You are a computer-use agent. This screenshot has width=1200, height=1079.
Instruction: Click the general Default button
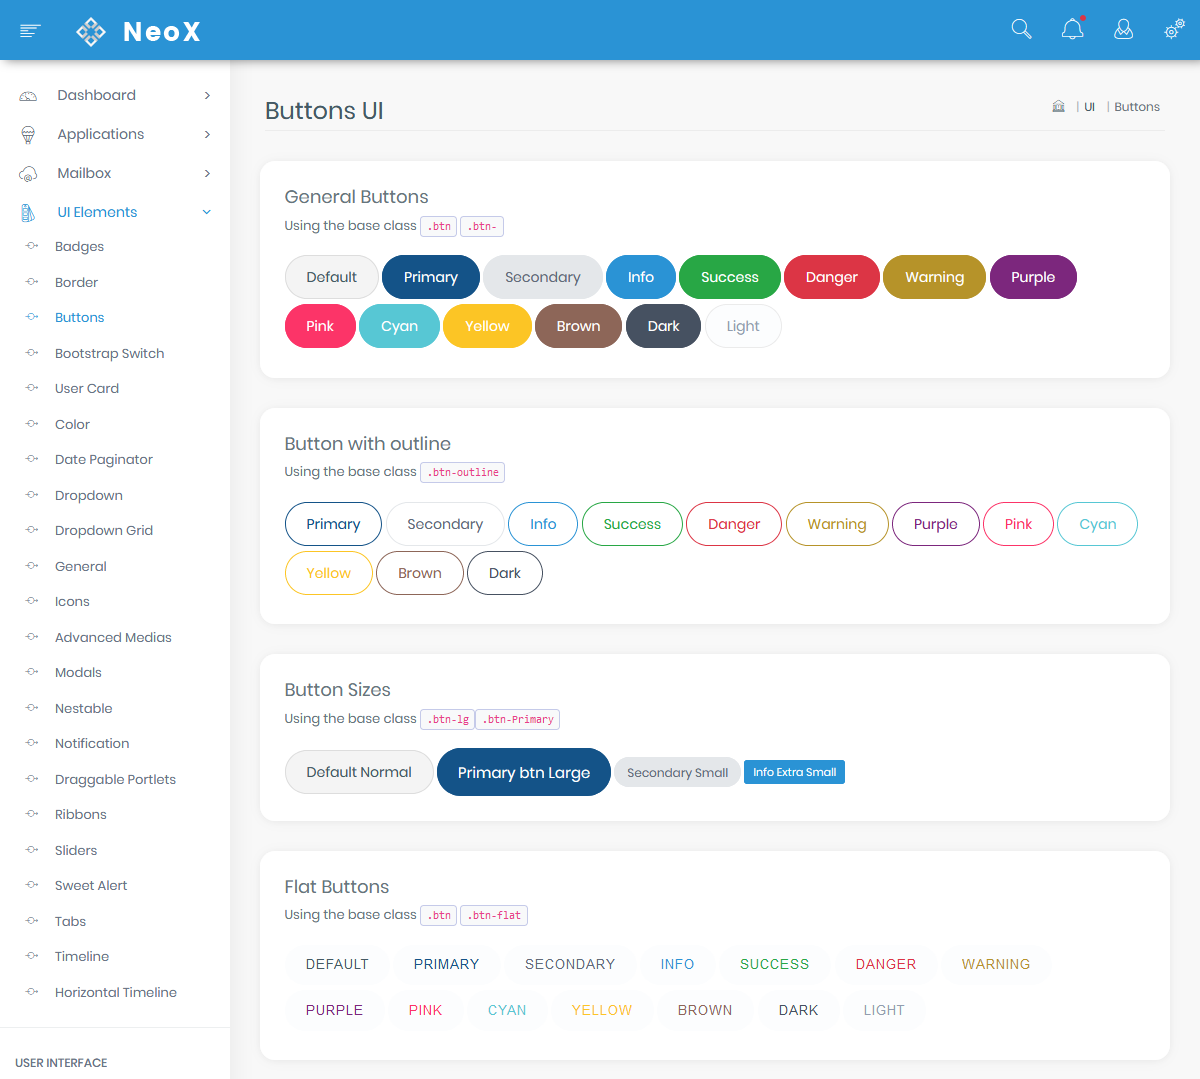(332, 277)
